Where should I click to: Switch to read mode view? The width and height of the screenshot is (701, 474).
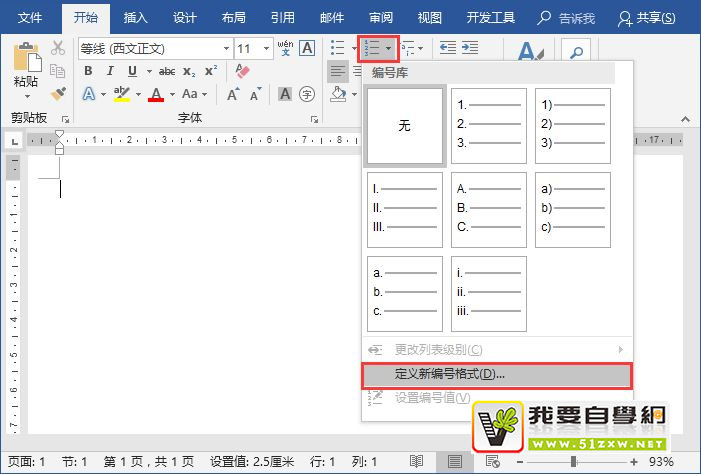pyautogui.click(x=416, y=461)
